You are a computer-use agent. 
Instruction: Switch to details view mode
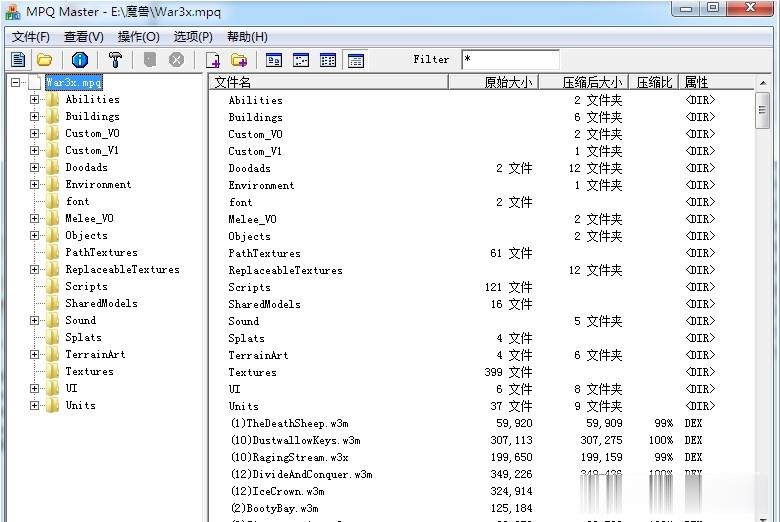pos(356,60)
